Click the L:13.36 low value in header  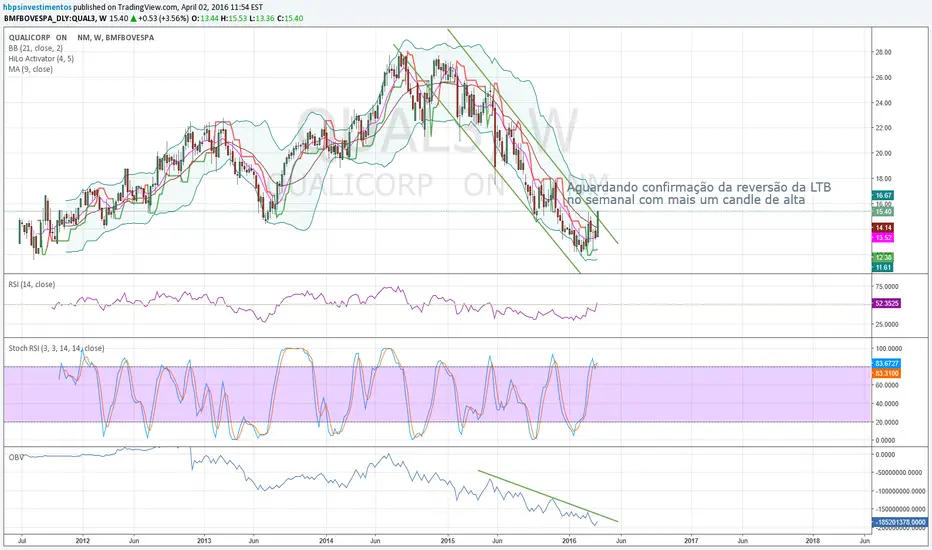point(261,18)
